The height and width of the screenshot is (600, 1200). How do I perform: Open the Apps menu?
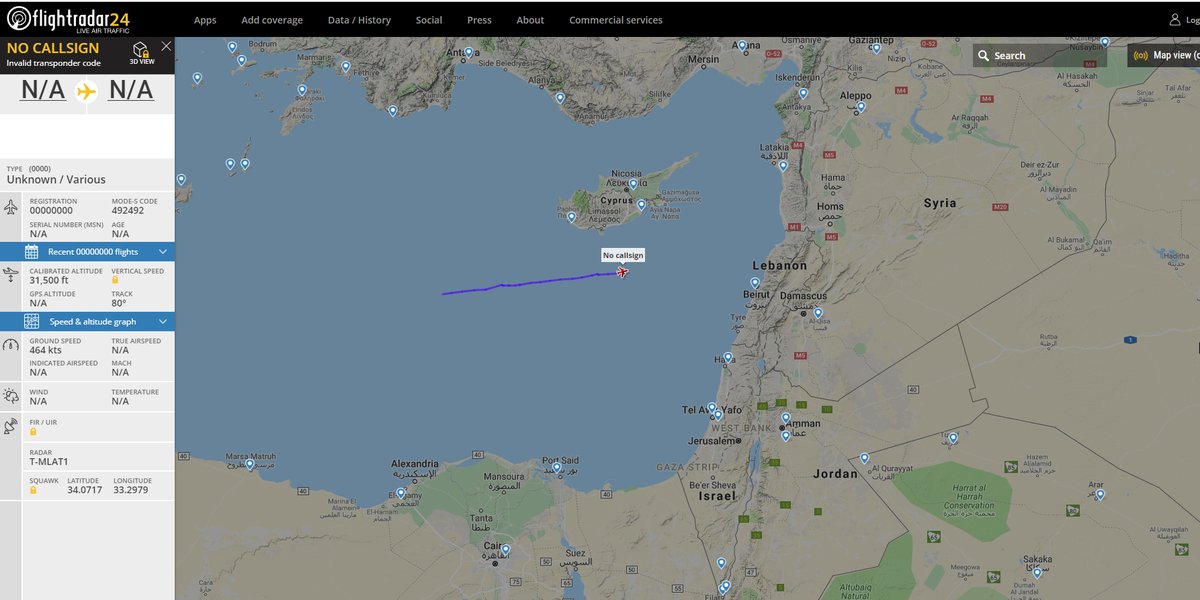(x=205, y=20)
